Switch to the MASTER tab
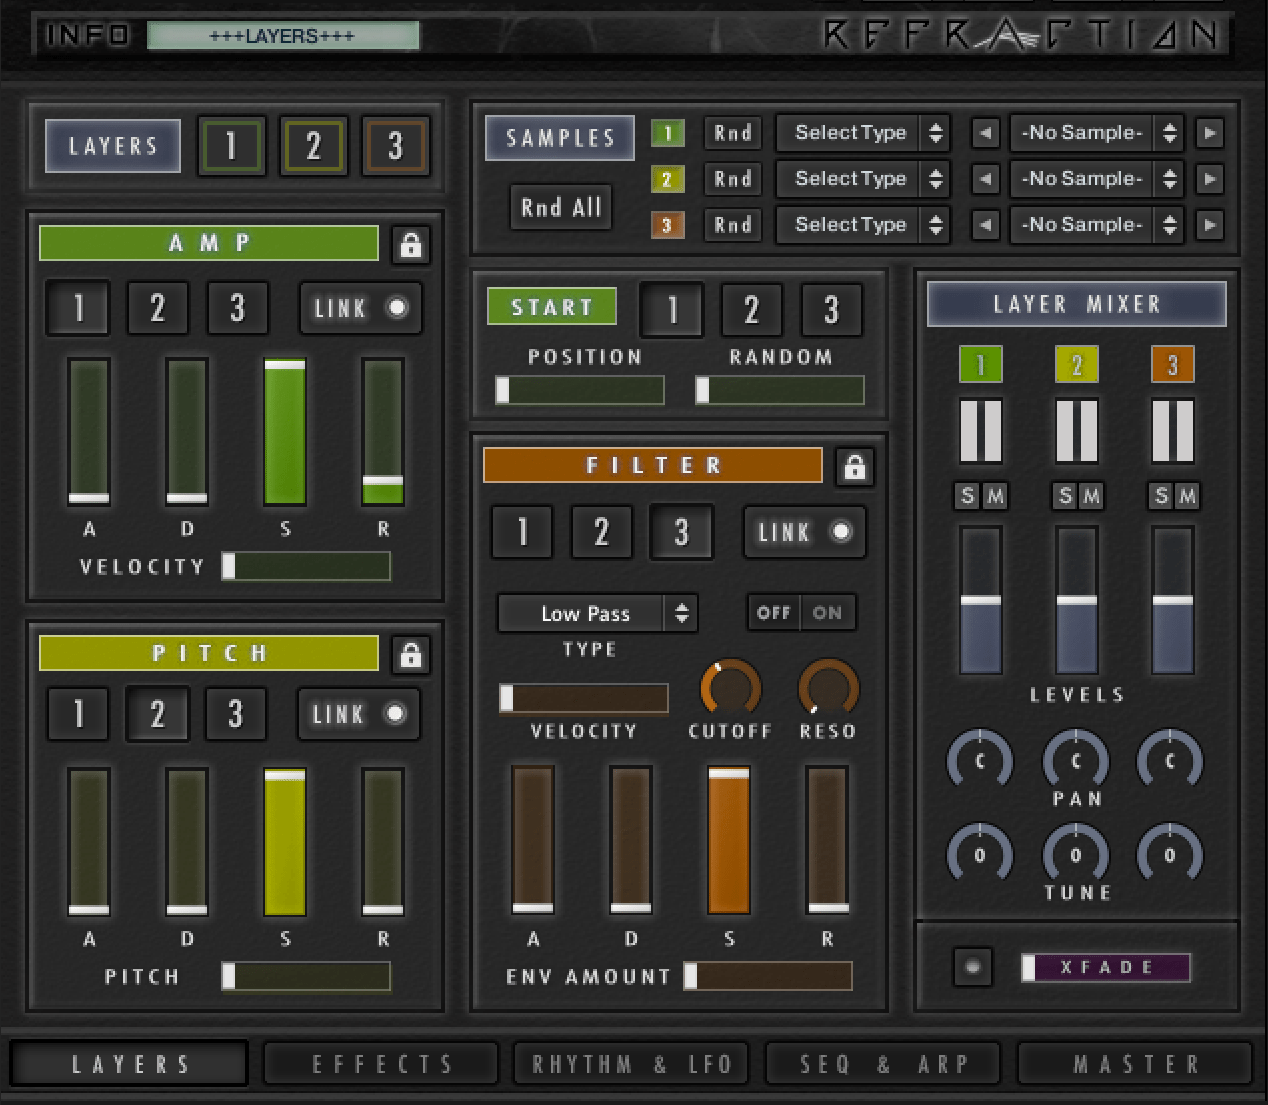 point(1135,1063)
